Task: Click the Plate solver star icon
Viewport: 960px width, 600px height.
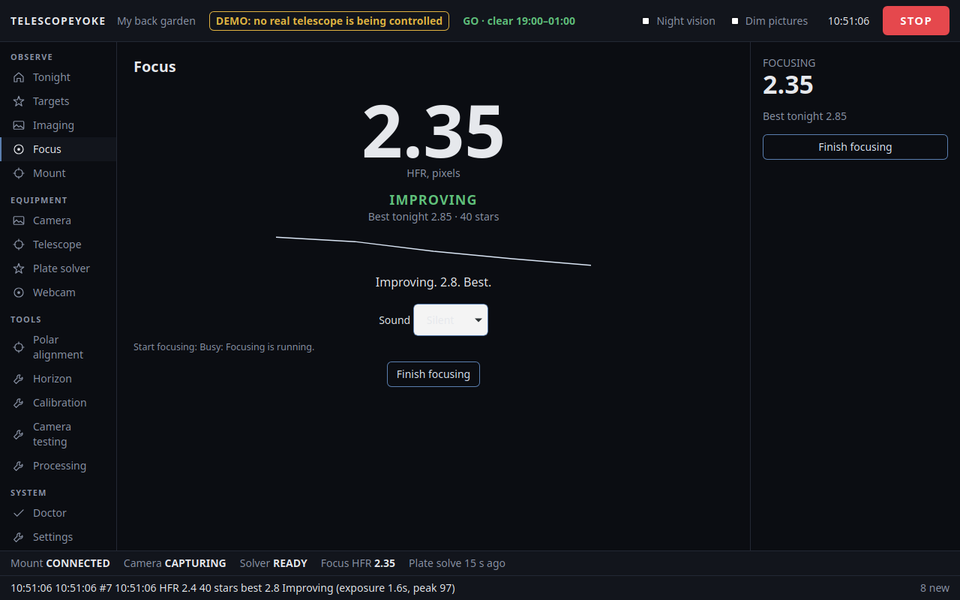Action: click(19, 268)
